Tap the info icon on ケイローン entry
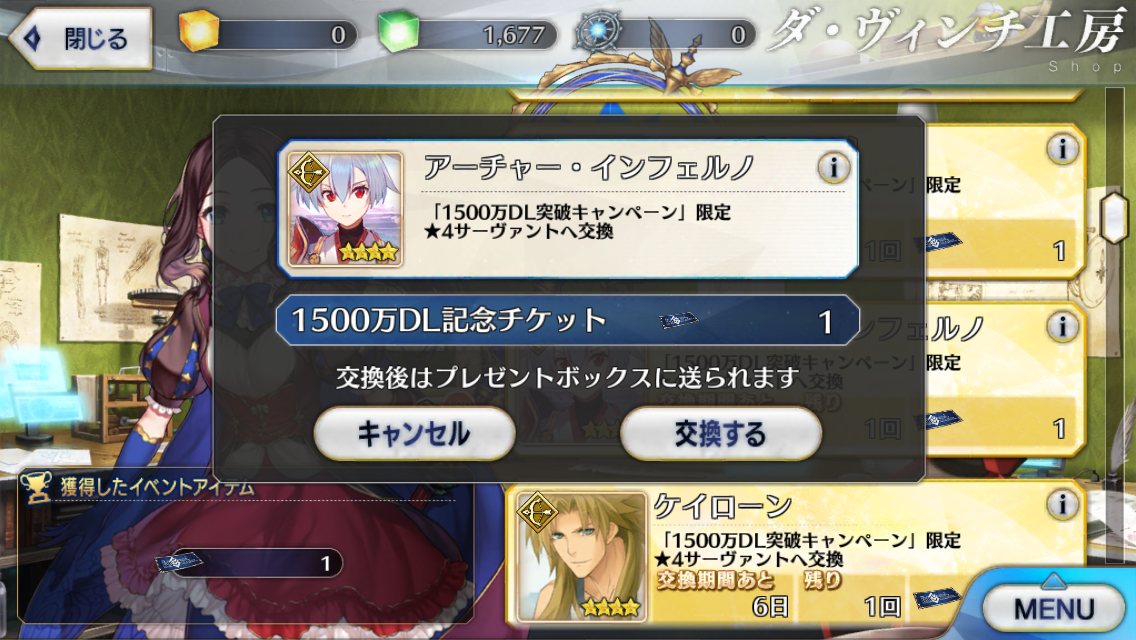1136x640 pixels. pyautogui.click(x=1062, y=503)
